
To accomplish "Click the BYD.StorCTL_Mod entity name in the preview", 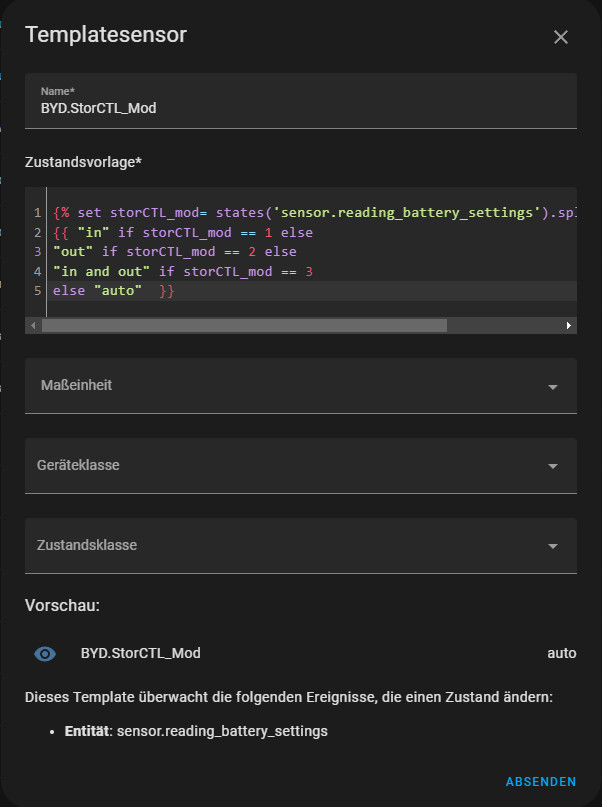I will point(140,653).
